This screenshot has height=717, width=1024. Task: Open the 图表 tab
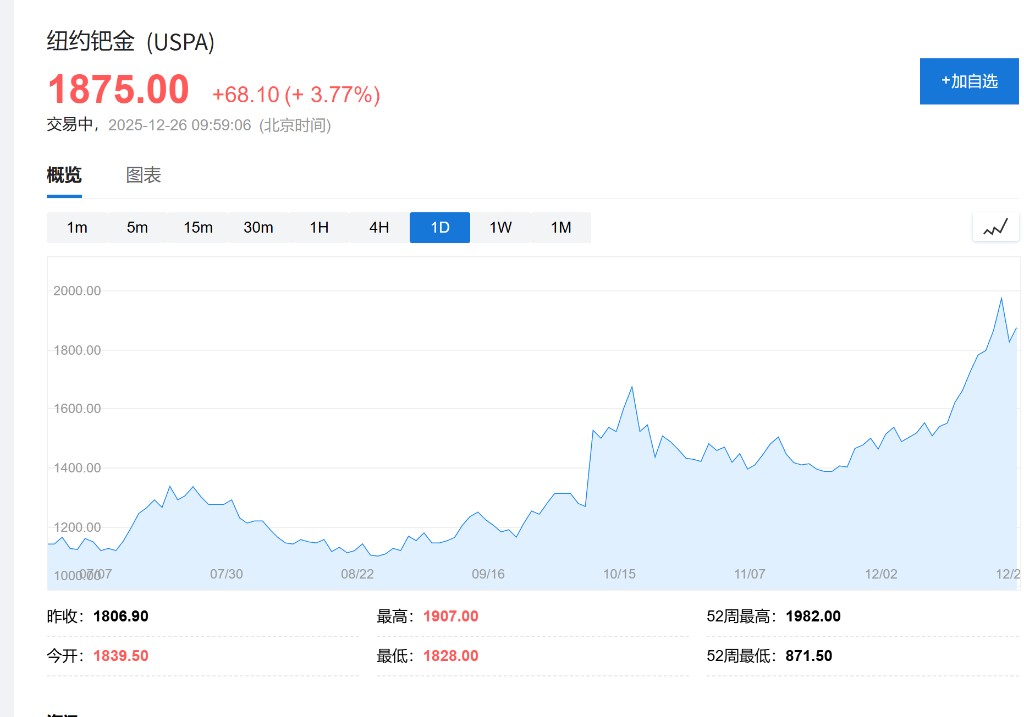click(143, 176)
